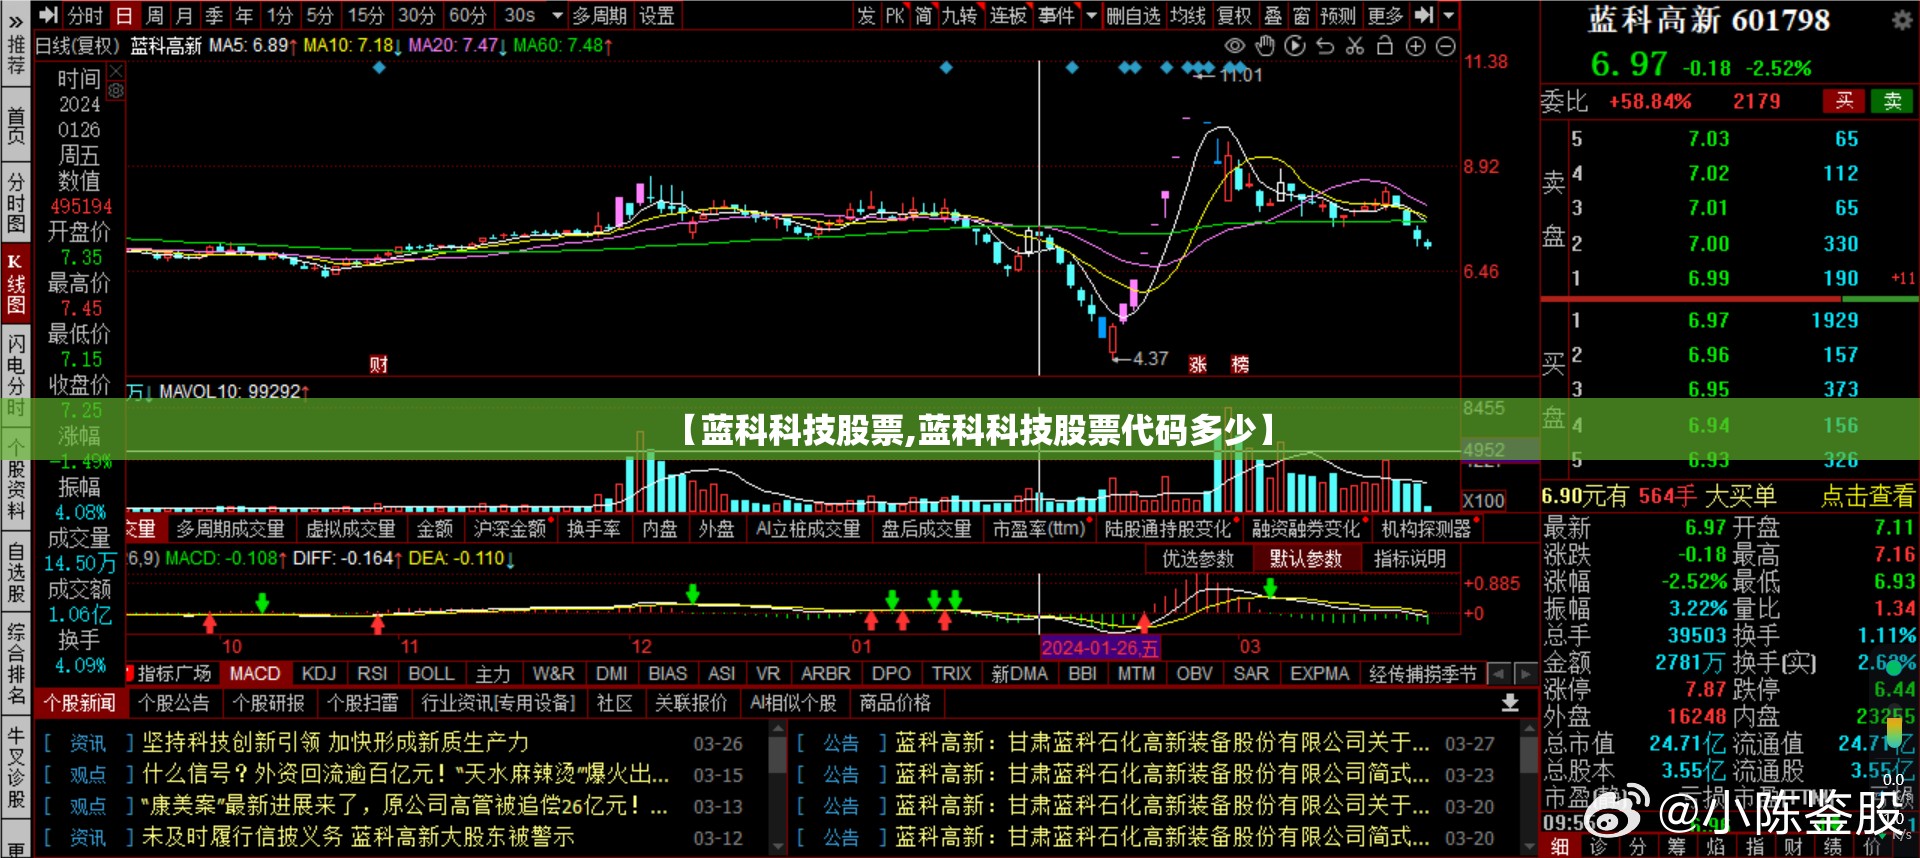
Task: Click the replay playback icon in chart toolbar
Action: [1295, 46]
